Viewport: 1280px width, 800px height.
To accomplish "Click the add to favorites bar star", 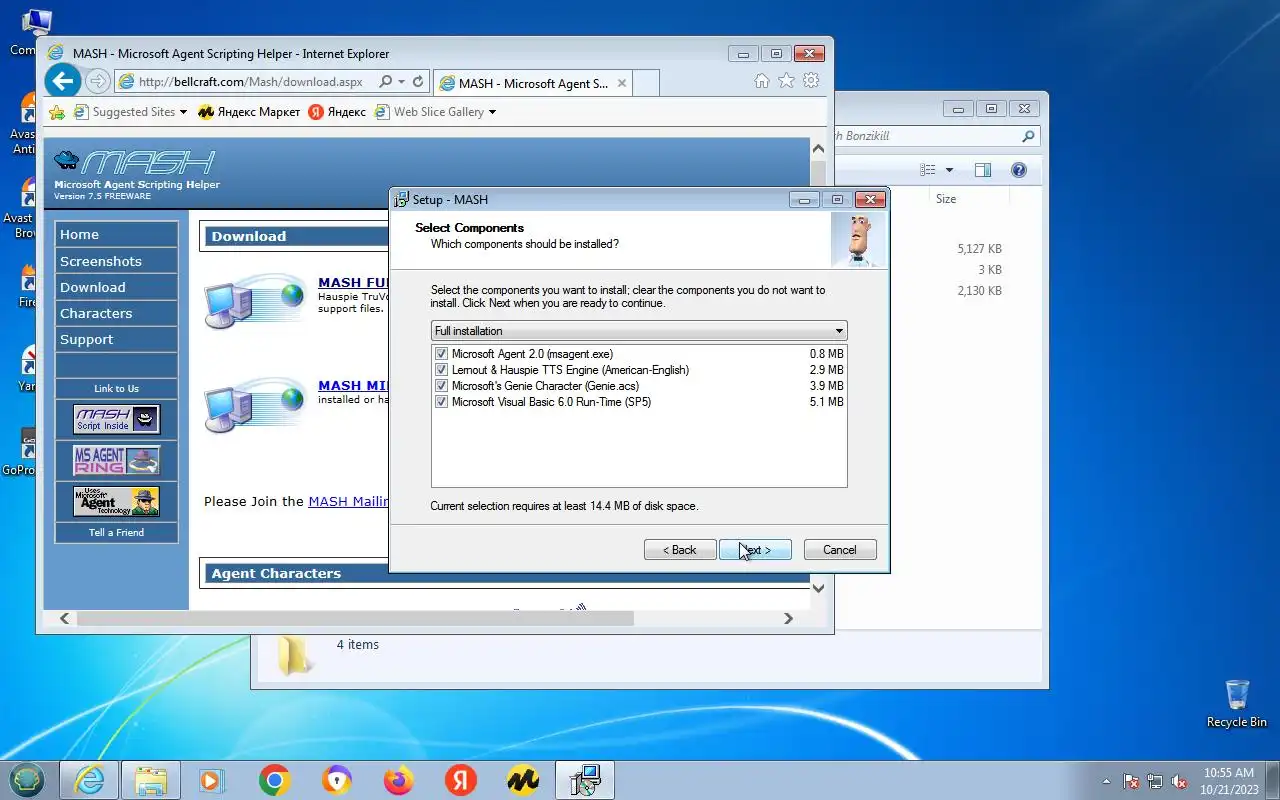I will [57, 112].
